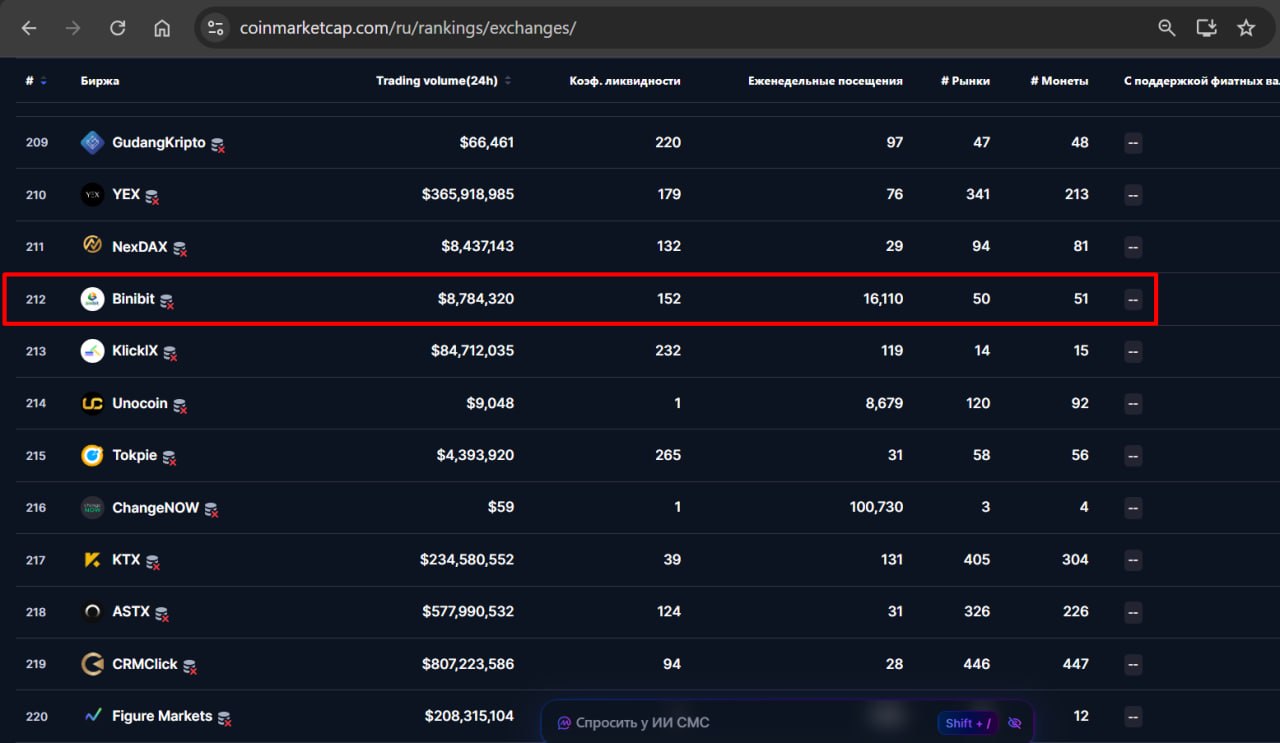Reload the current page
This screenshot has height=743, width=1280.
tap(117, 28)
